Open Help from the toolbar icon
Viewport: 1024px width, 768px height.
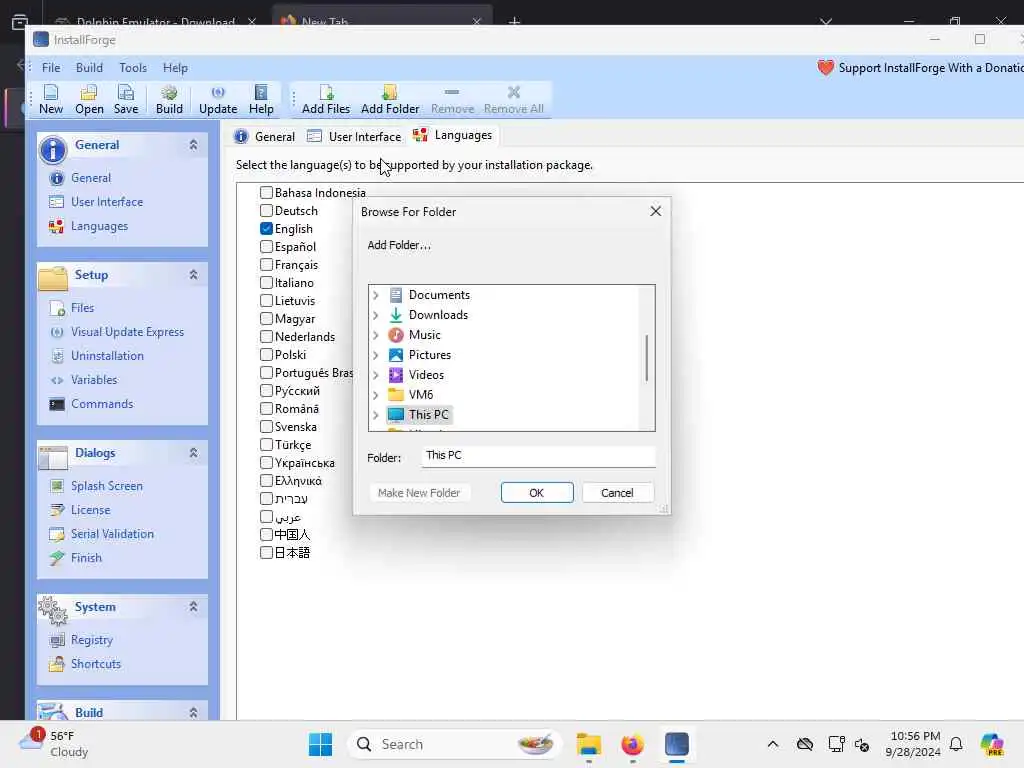[x=261, y=99]
